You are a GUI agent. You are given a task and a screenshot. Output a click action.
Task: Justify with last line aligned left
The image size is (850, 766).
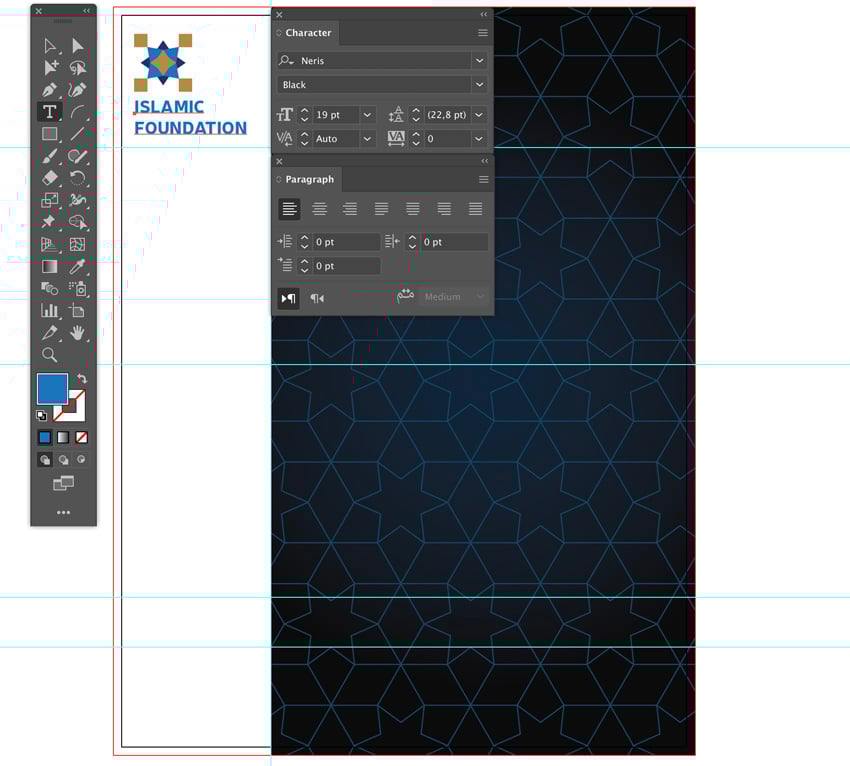382,209
